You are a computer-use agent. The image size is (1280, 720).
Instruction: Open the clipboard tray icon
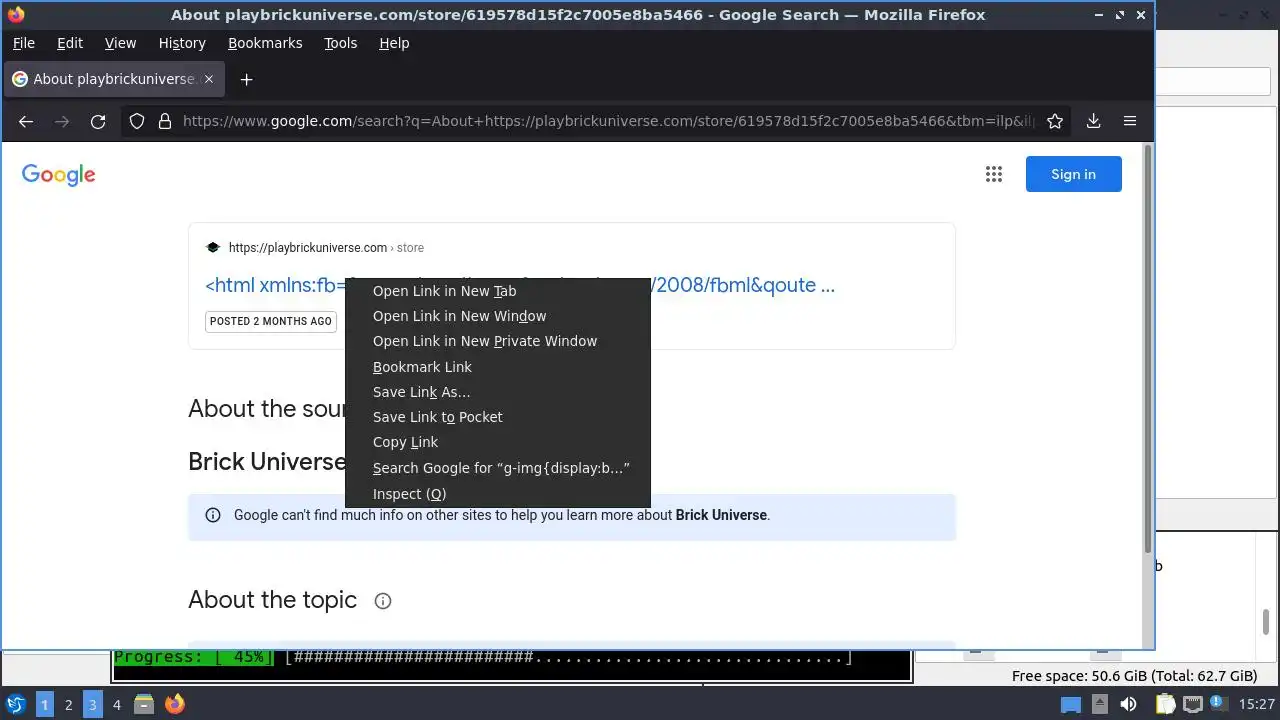[1165, 705]
